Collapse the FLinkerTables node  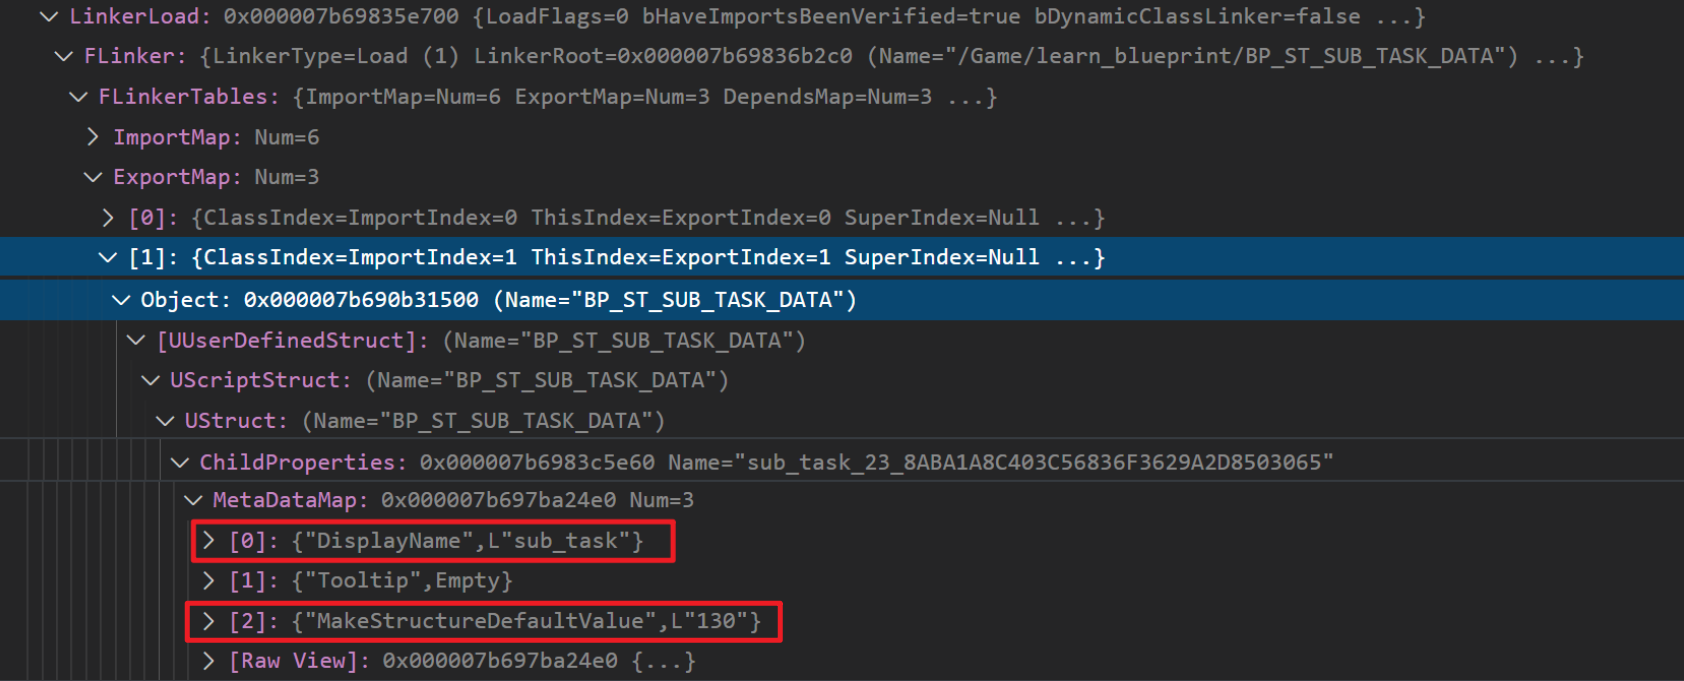pos(78,97)
